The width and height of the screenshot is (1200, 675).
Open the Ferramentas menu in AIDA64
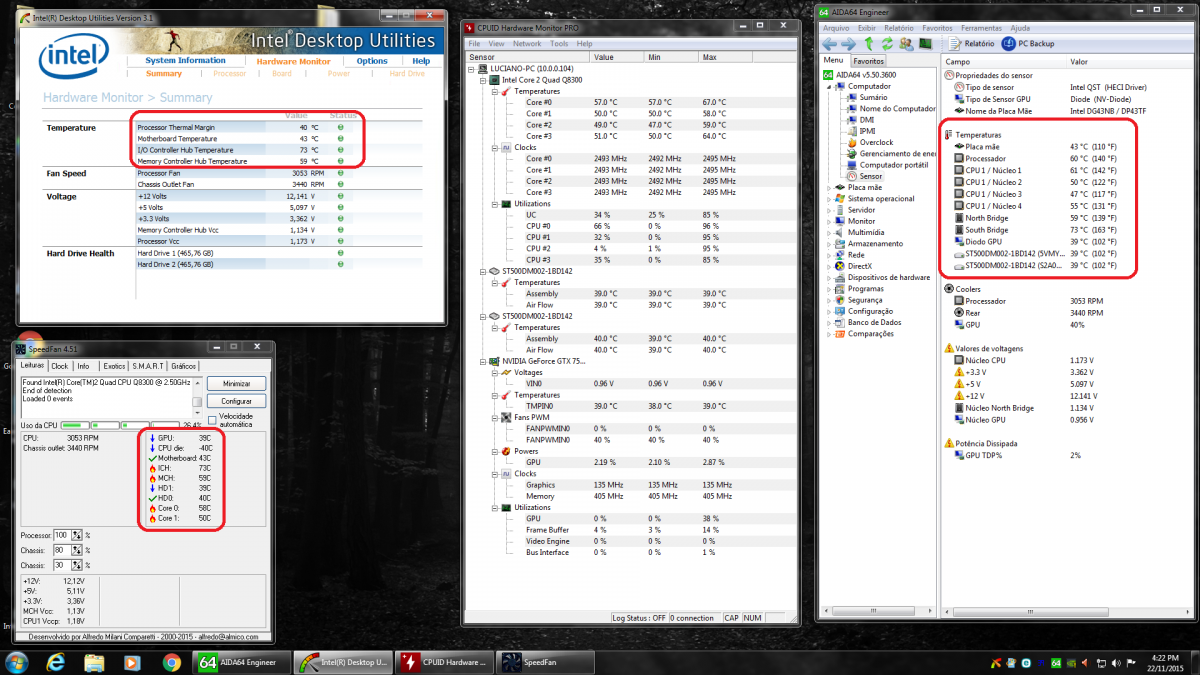pos(981,28)
